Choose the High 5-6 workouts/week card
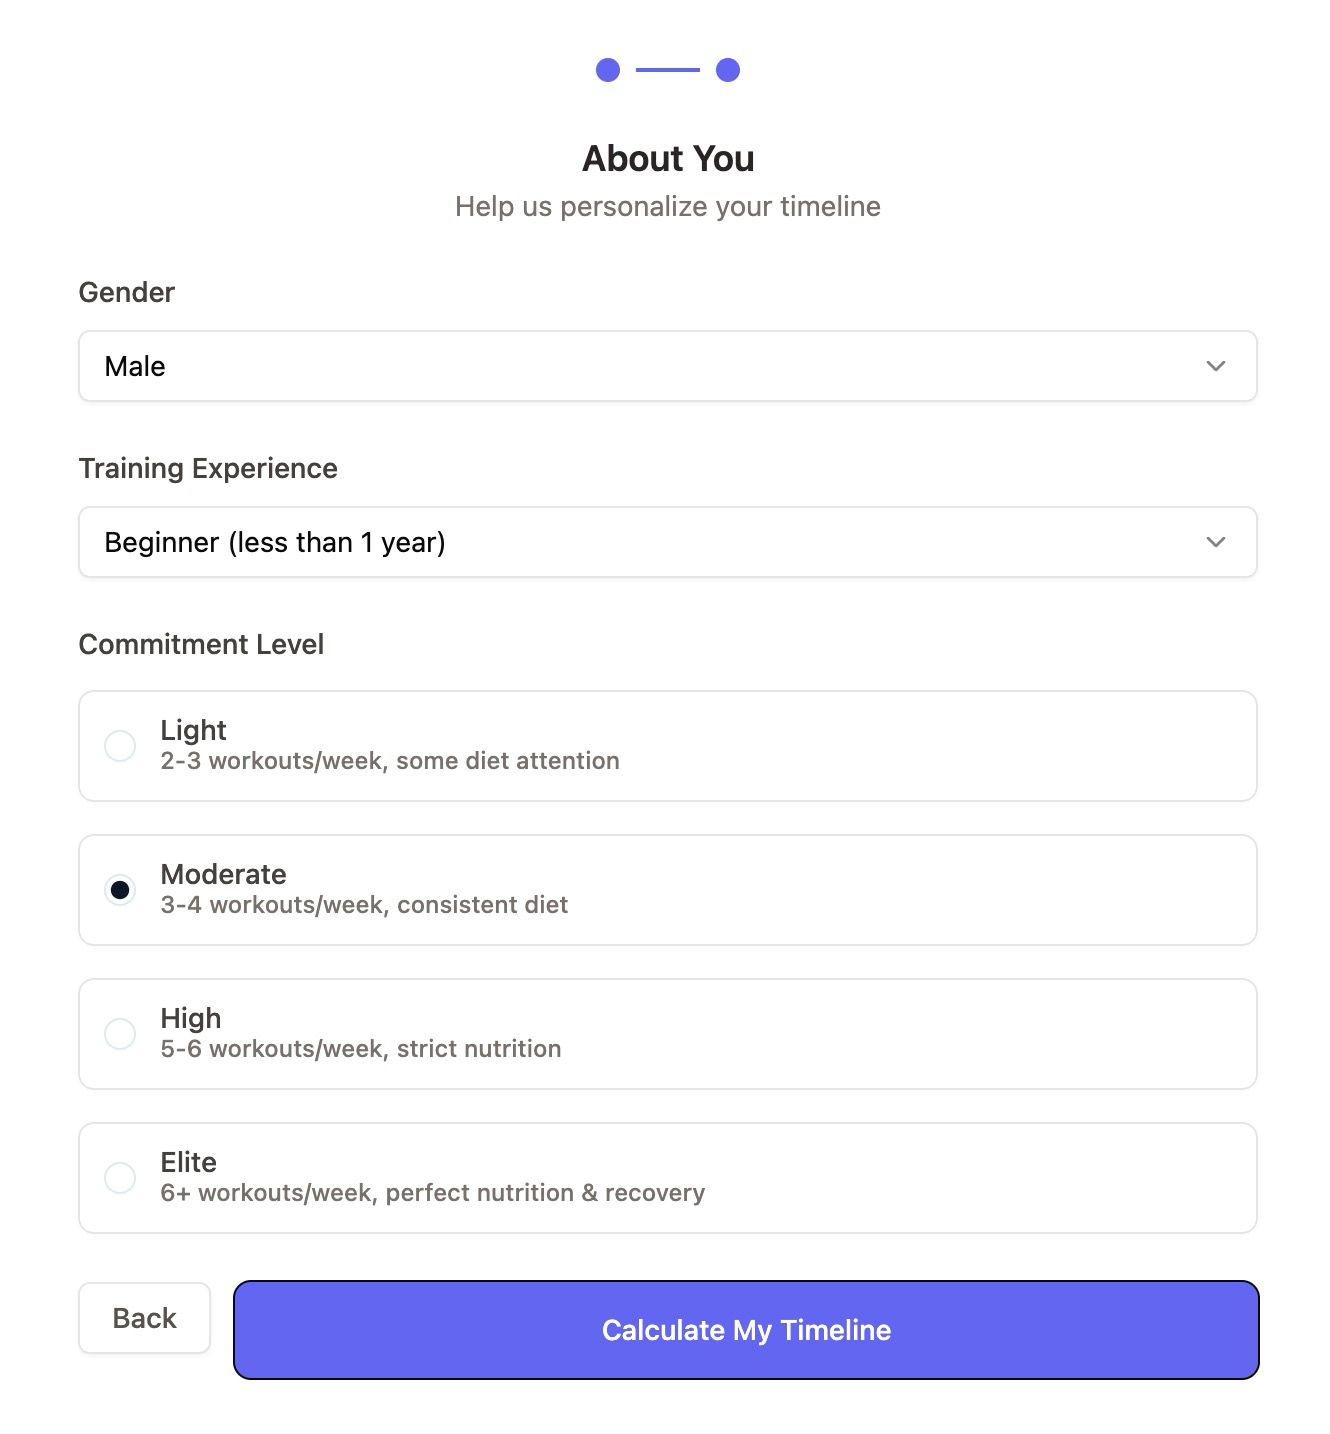The image size is (1330, 1434). click(668, 1034)
